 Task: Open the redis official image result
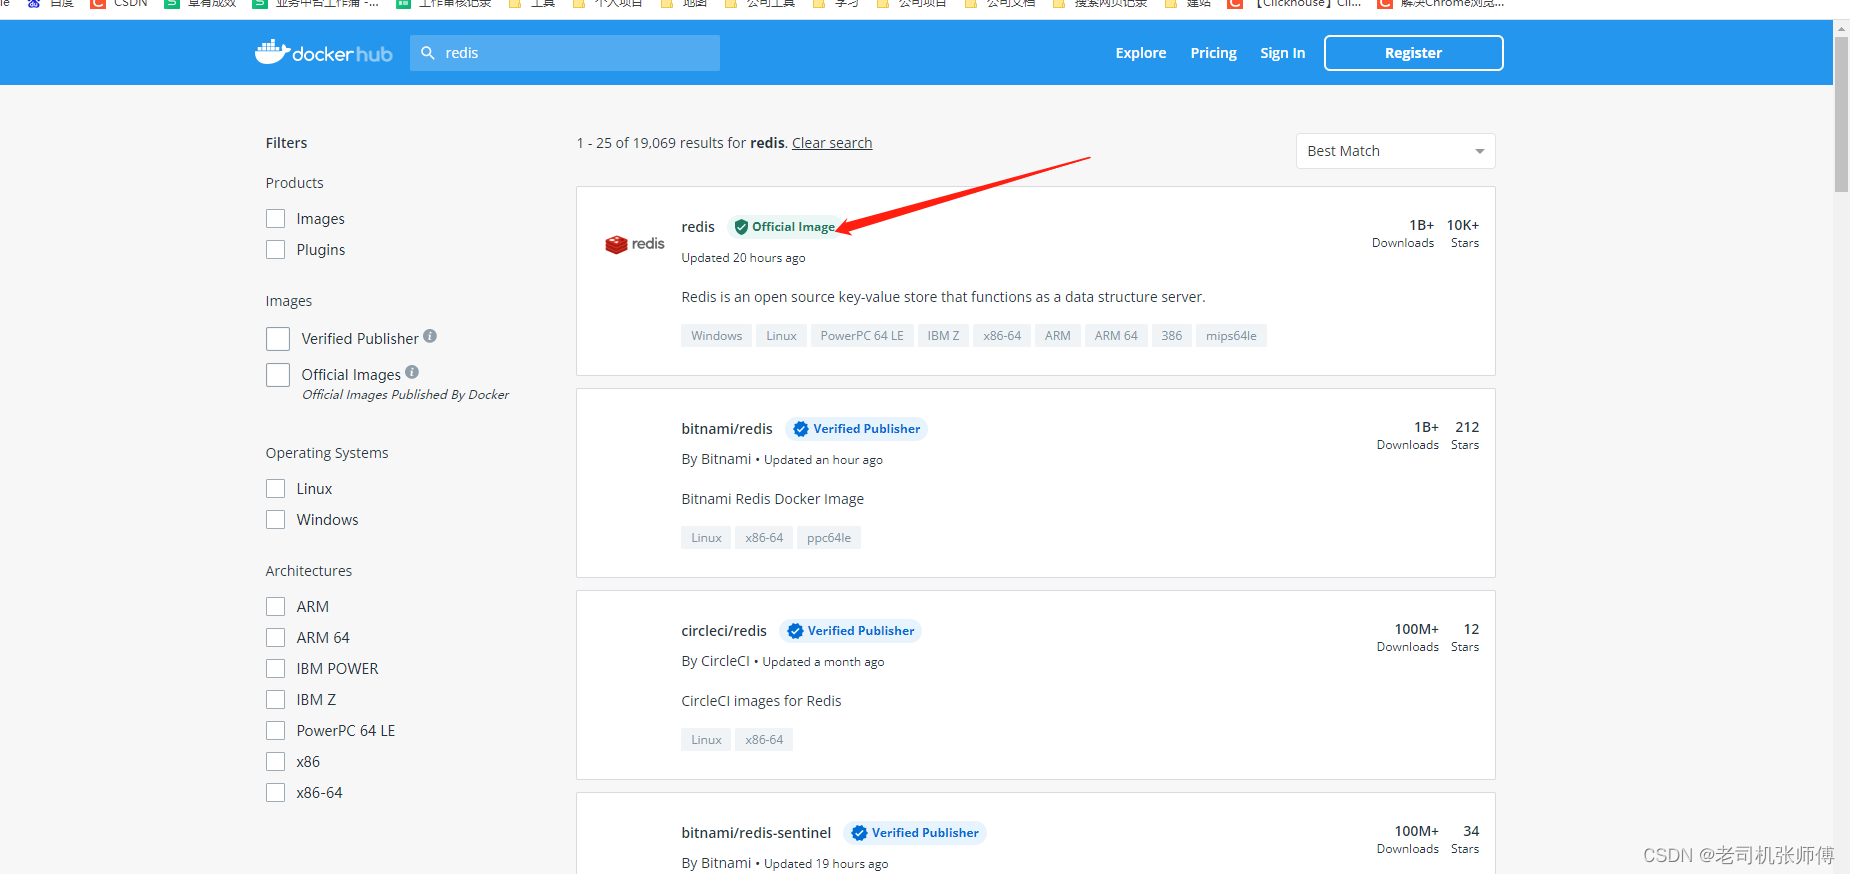(698, 227)
